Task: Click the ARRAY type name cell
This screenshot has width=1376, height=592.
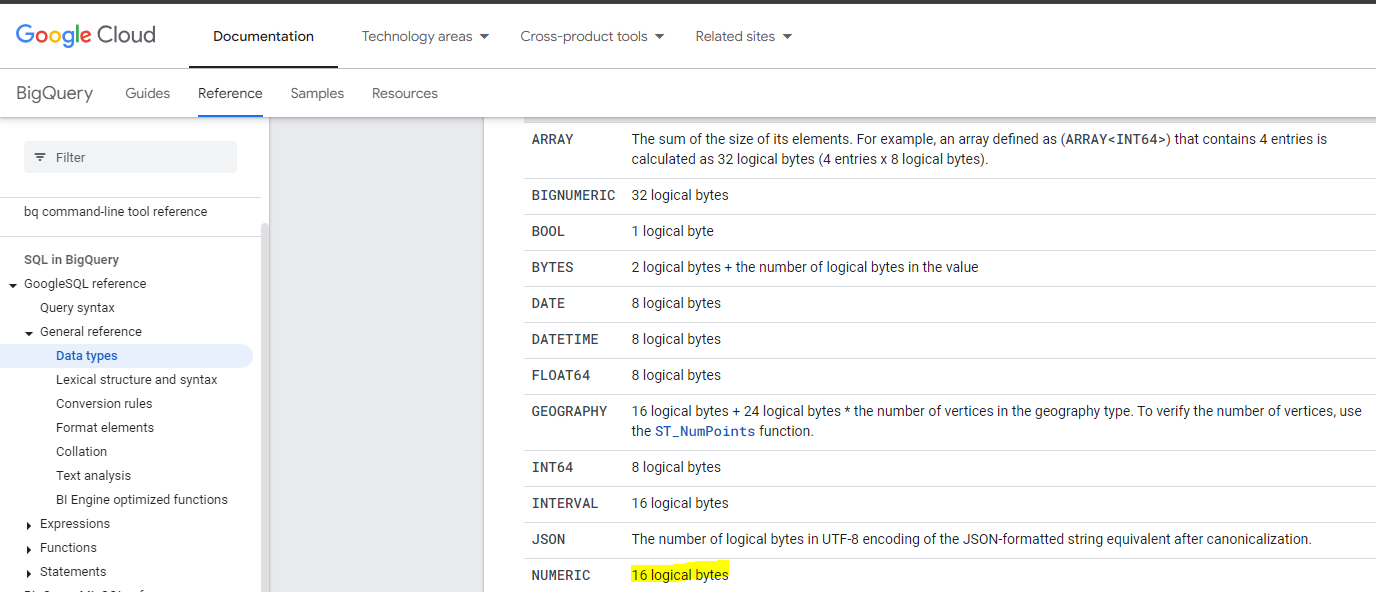Action: [x=553, y=139]
